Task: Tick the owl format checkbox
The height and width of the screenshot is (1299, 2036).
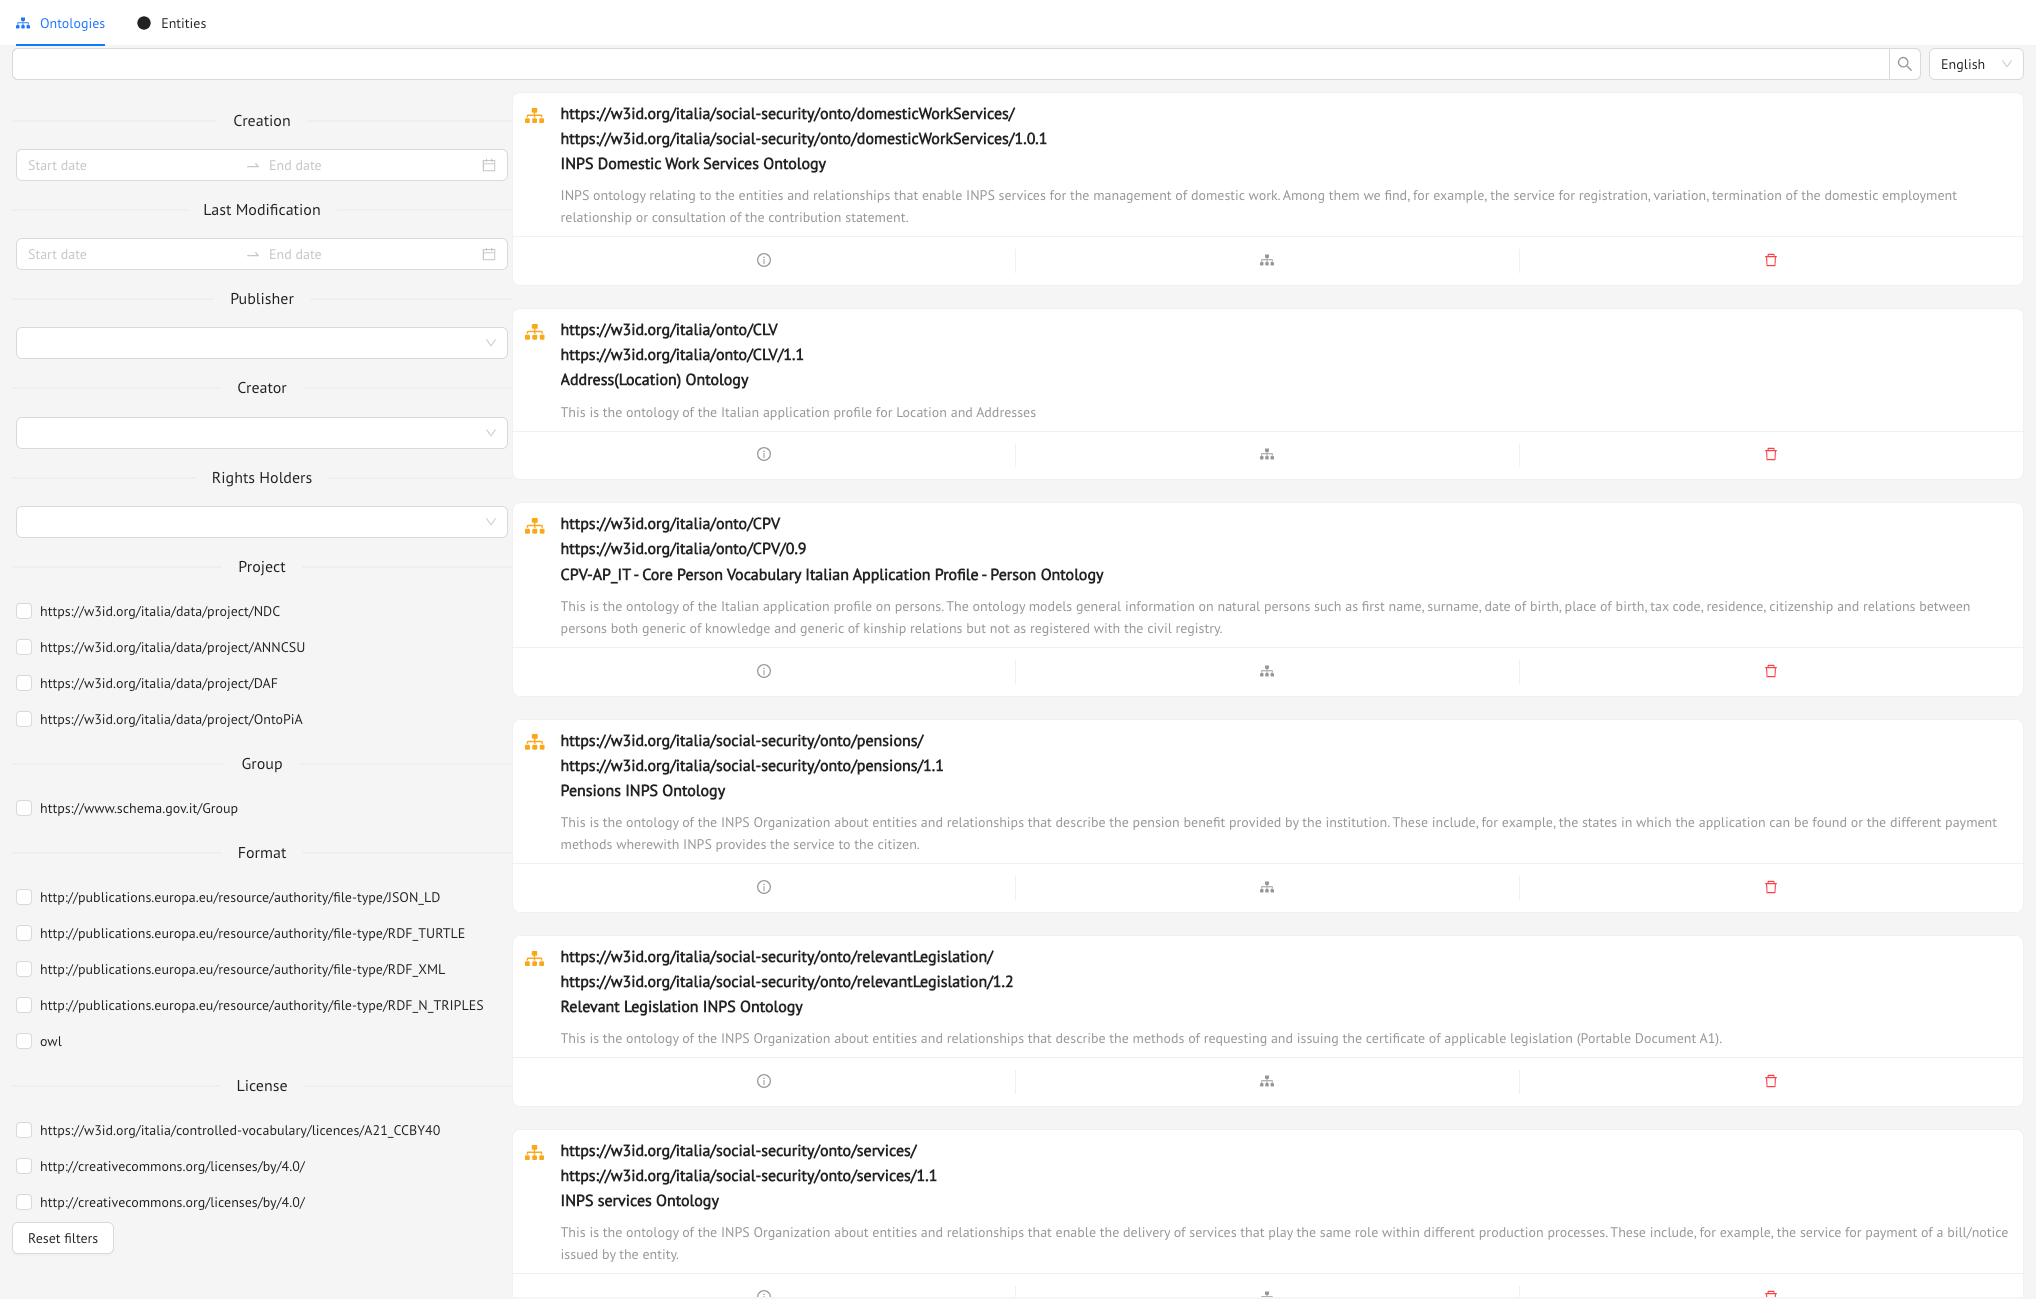Action: pyautogui.click(x=24, y=1041)
